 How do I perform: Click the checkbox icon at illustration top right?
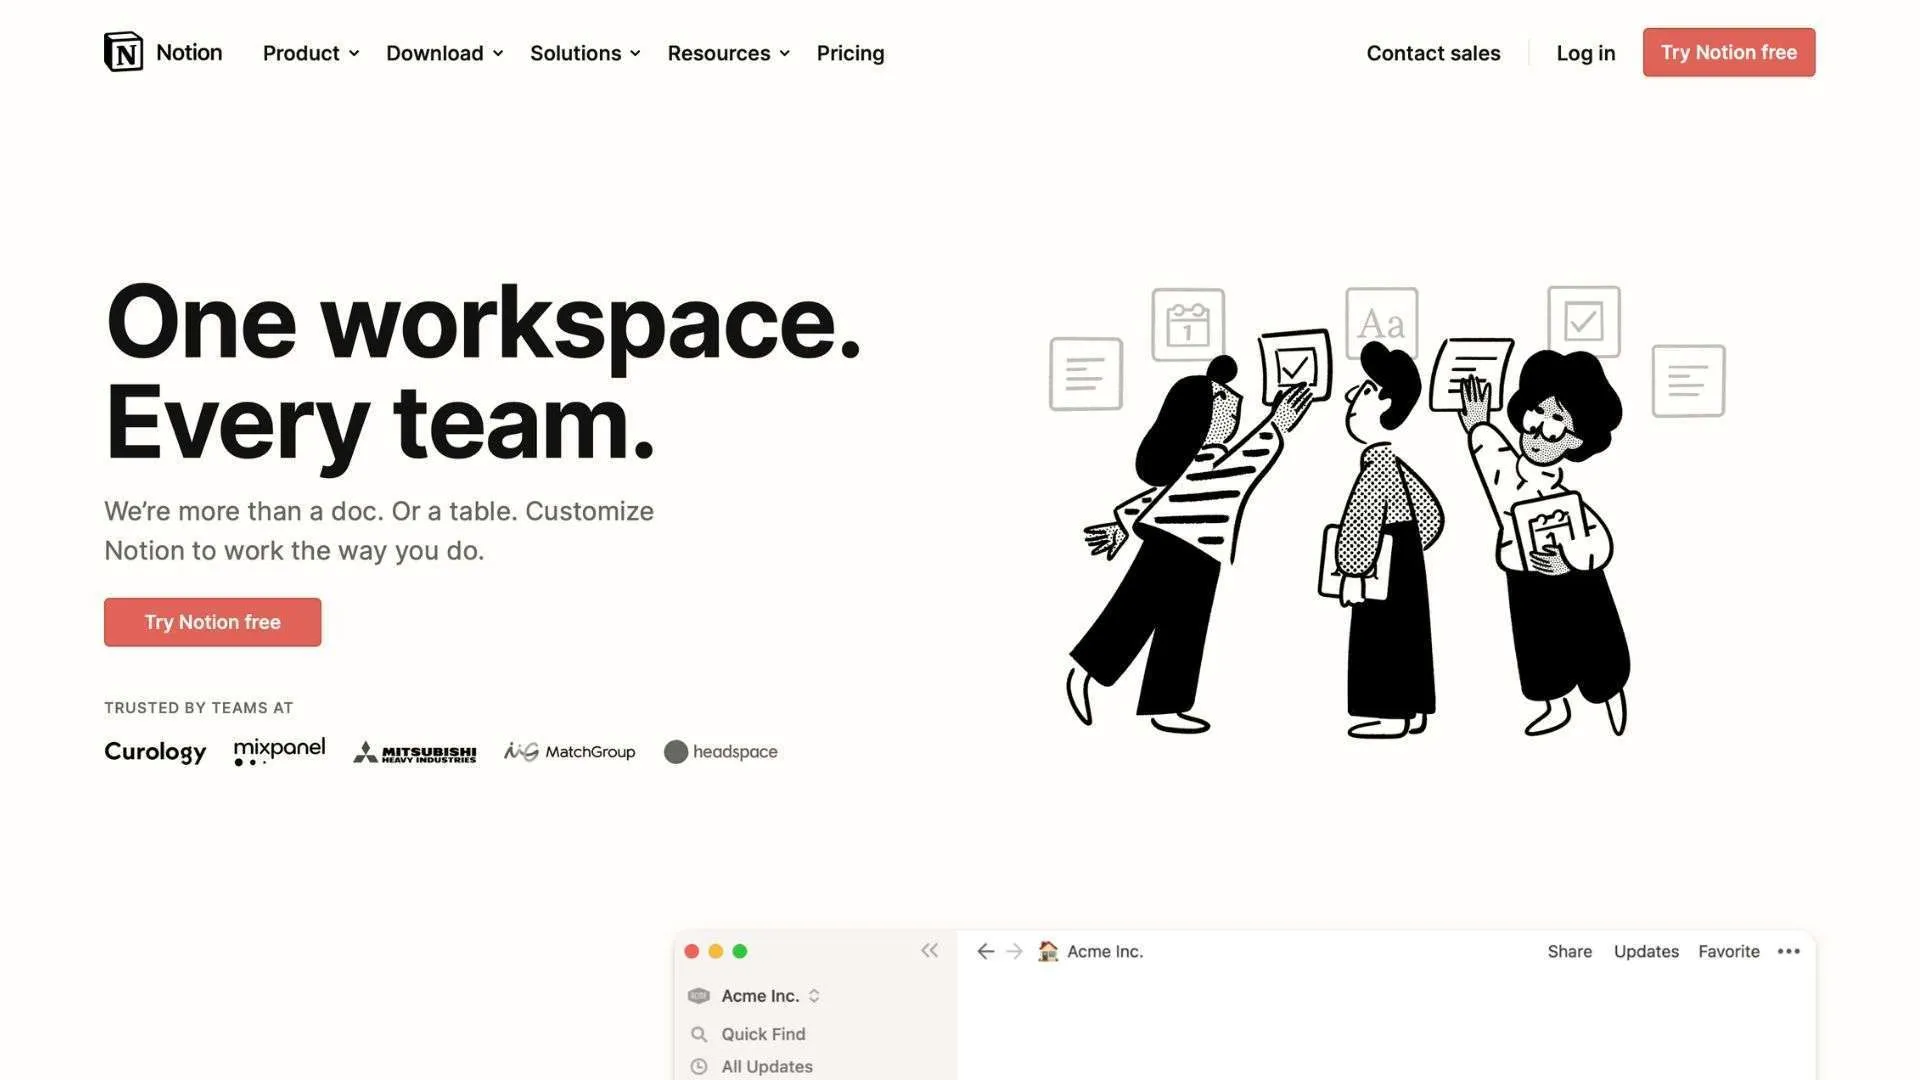[1583, 321]
